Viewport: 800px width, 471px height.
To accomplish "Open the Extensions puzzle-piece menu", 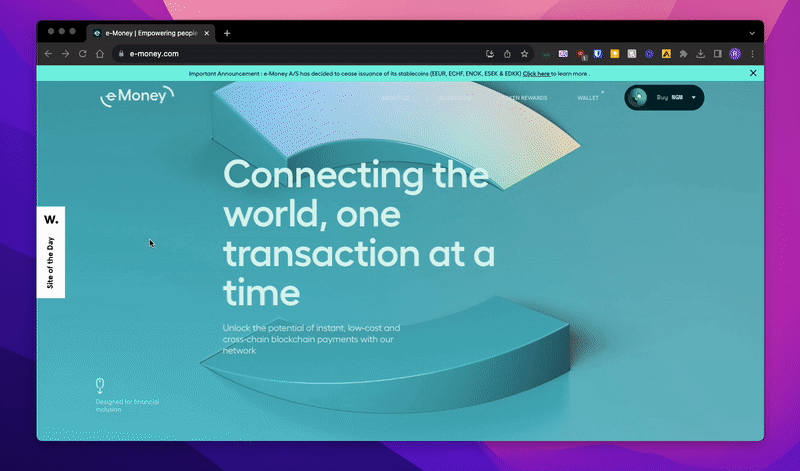I will point(684,54).
